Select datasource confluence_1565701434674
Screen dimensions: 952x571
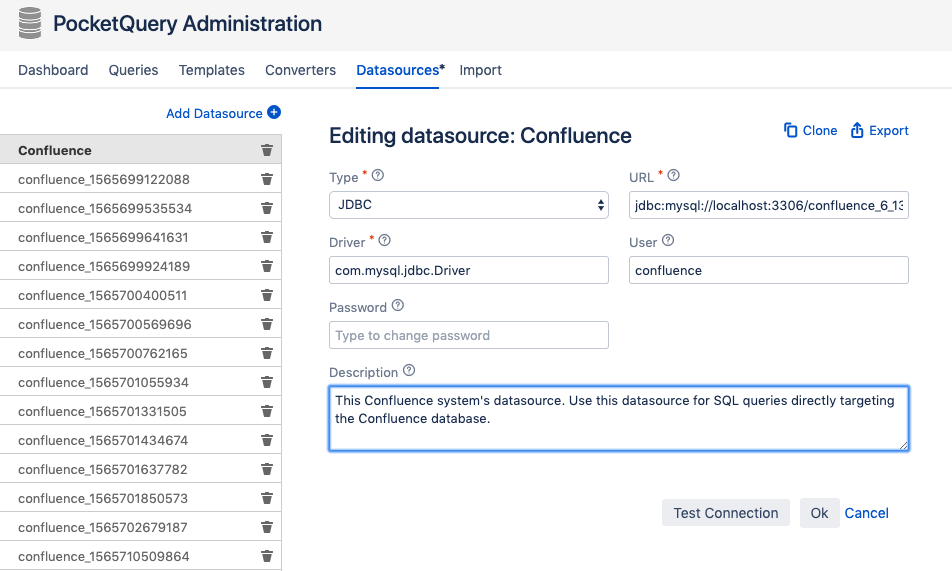(x=140, y=440)
